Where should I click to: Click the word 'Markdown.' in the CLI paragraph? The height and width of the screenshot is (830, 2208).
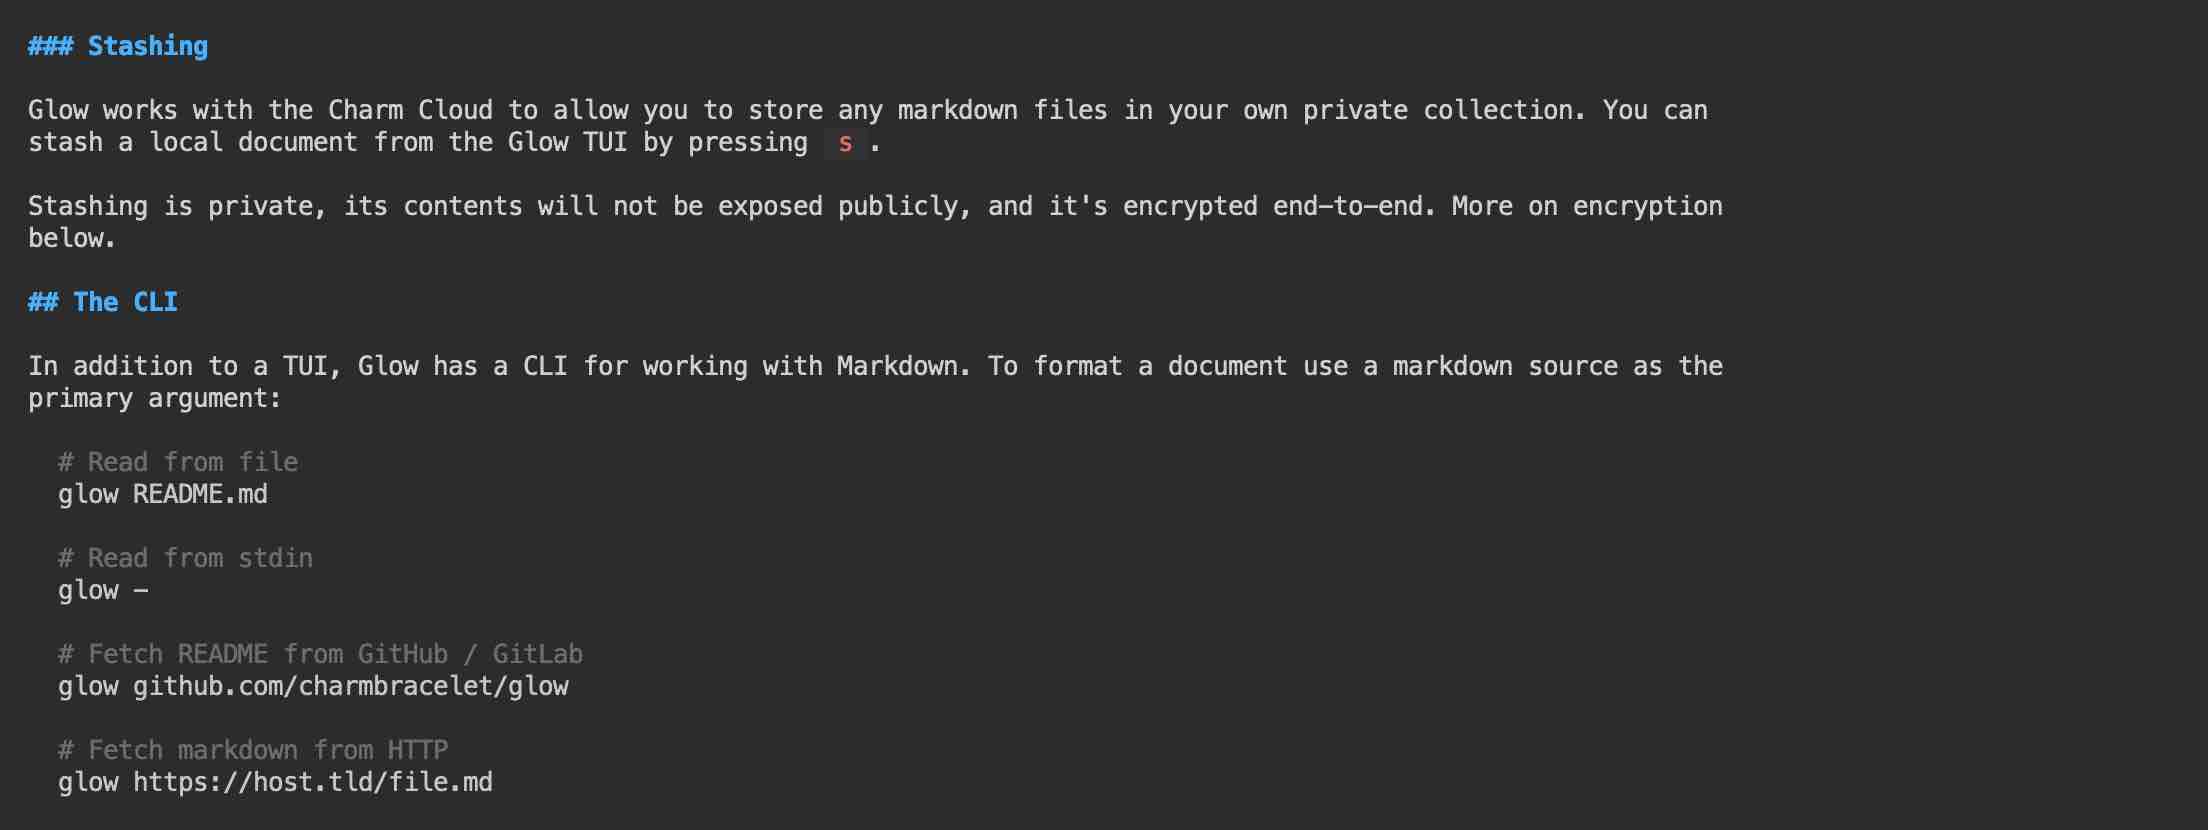904,366
